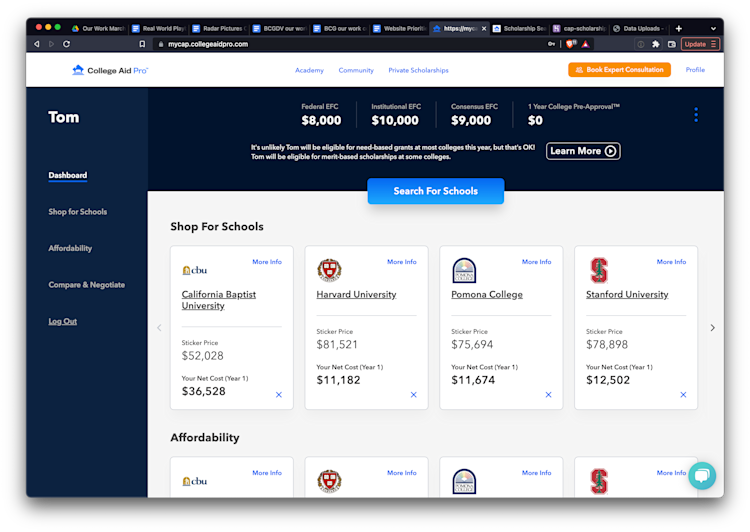The width and height of the screenshot is (750, 532).
Task: Click the browser Update button
Action: (x=700, y=44)
